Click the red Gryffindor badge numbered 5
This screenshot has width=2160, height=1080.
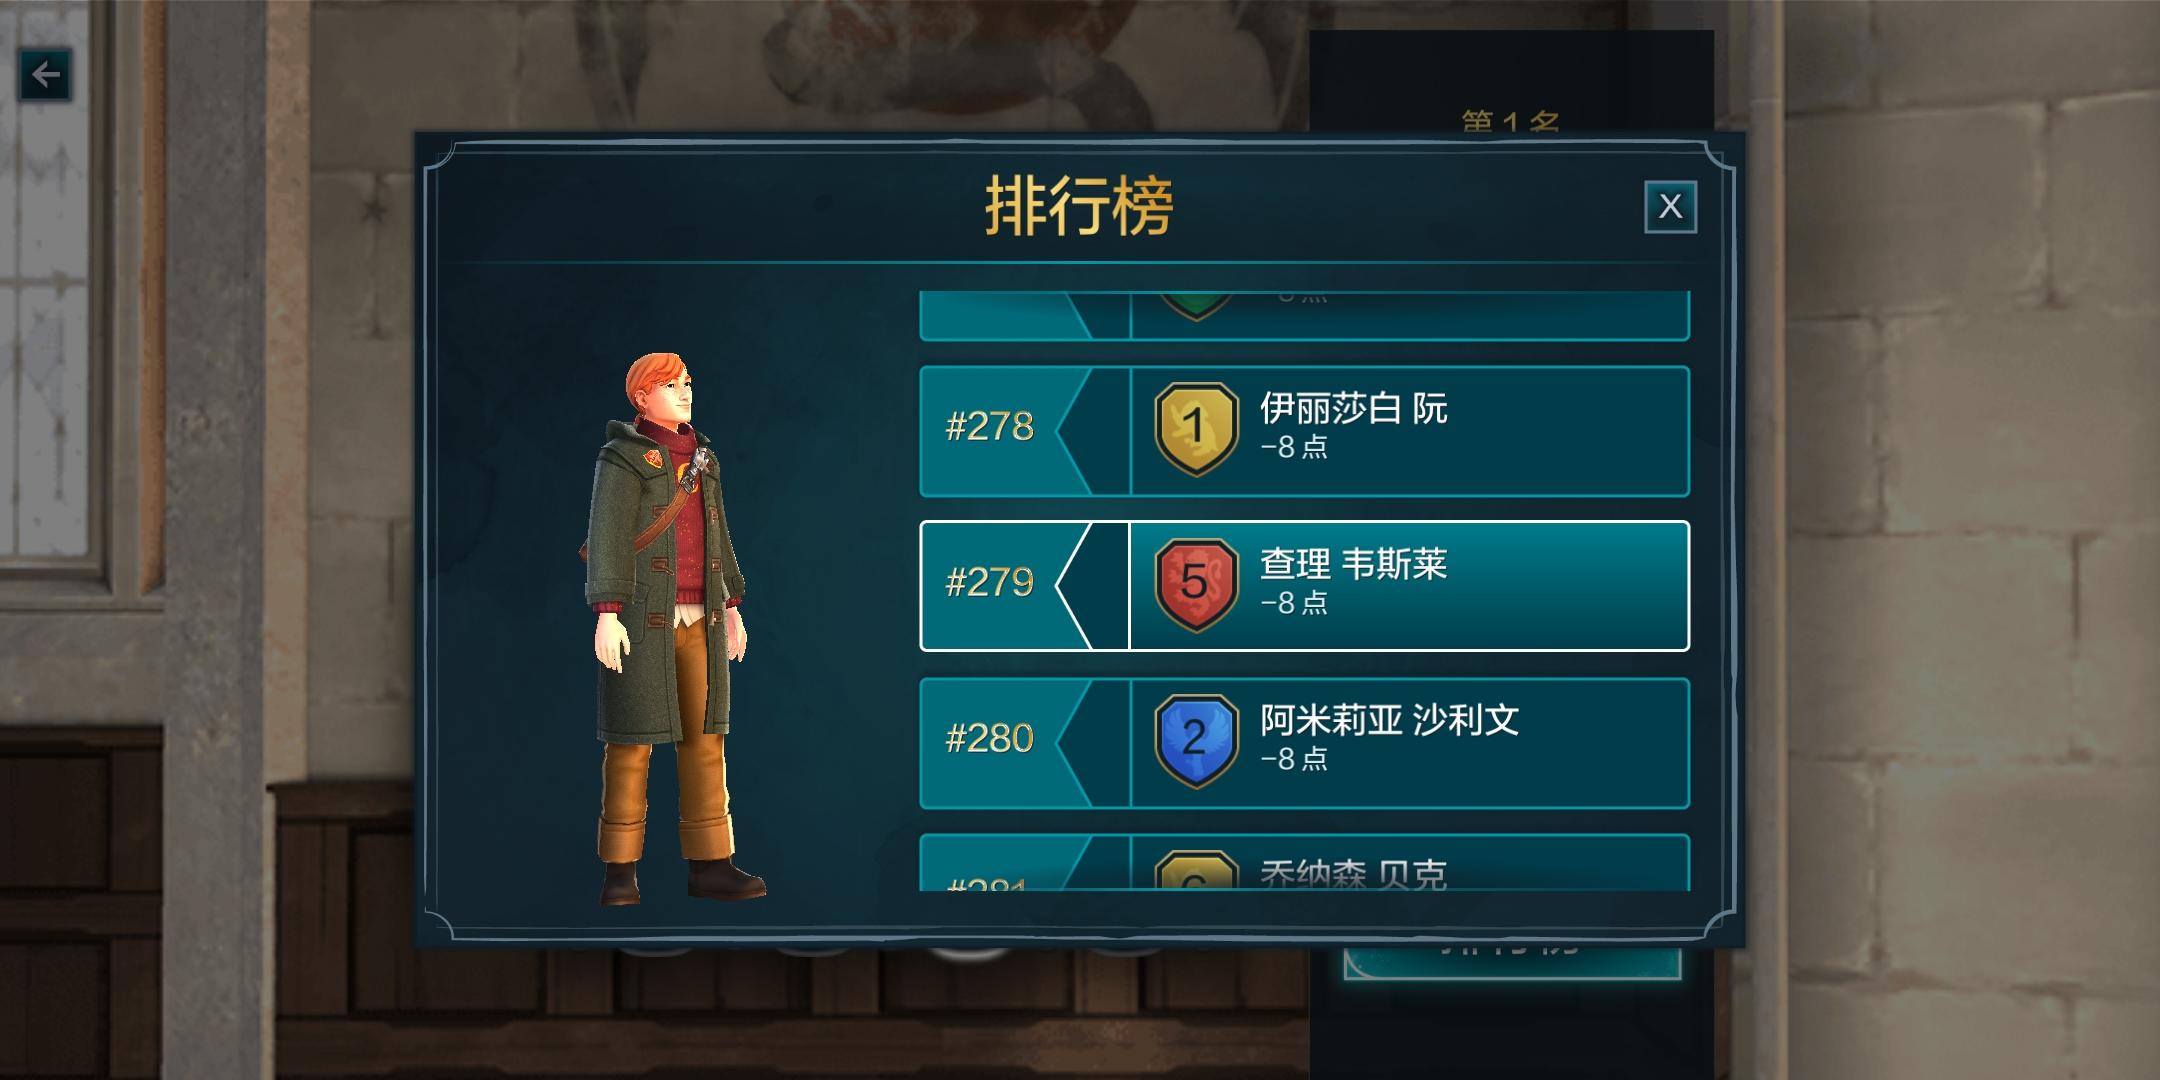(x=1195, y=585)
